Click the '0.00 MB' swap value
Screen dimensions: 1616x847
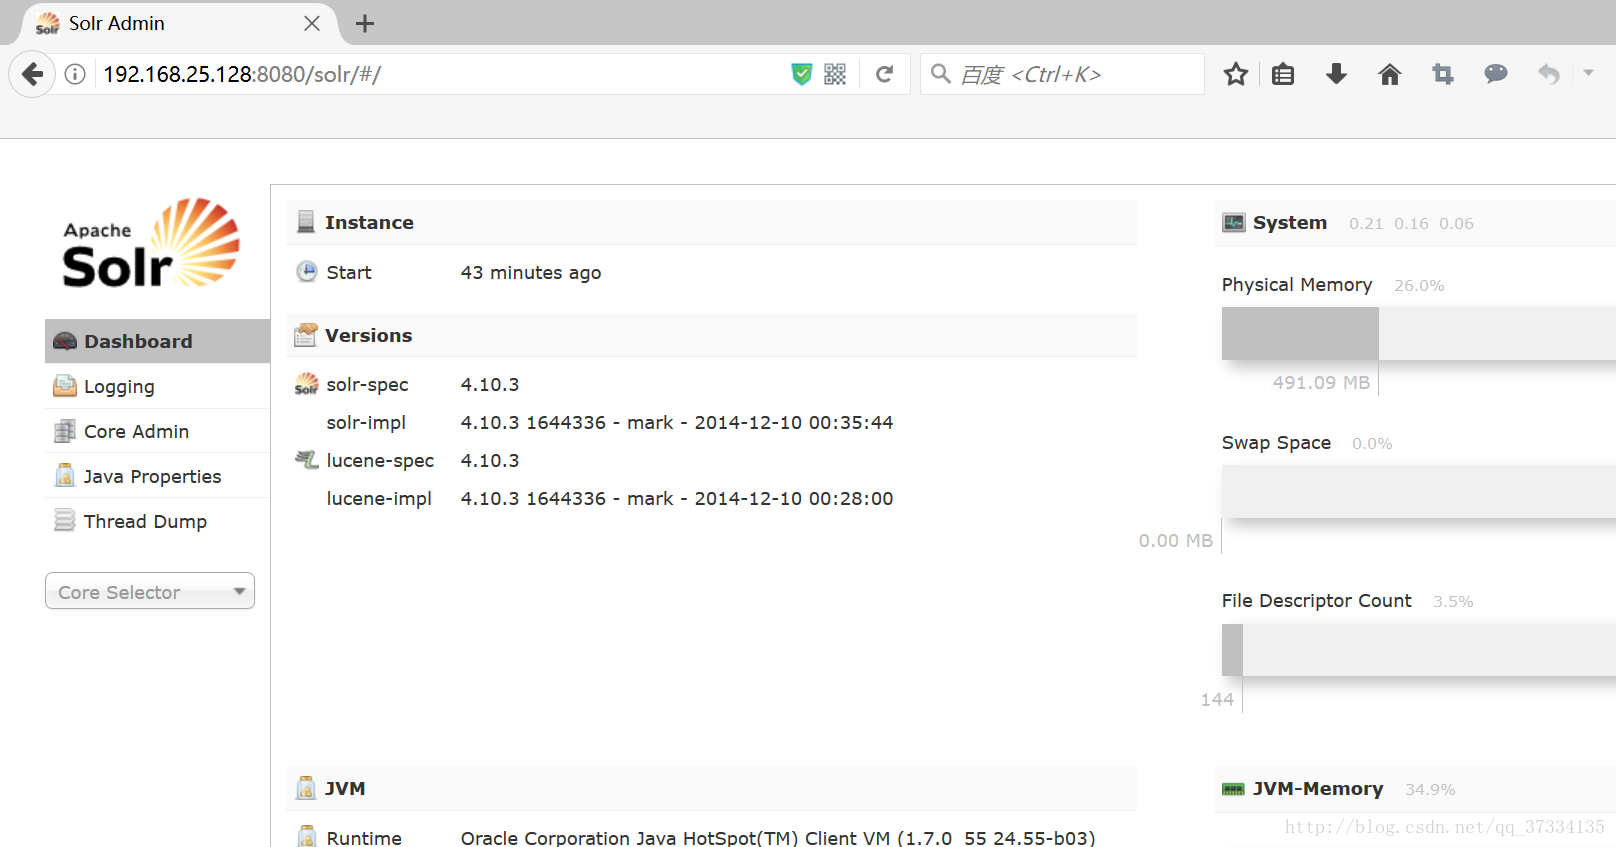click(1175, 540)
